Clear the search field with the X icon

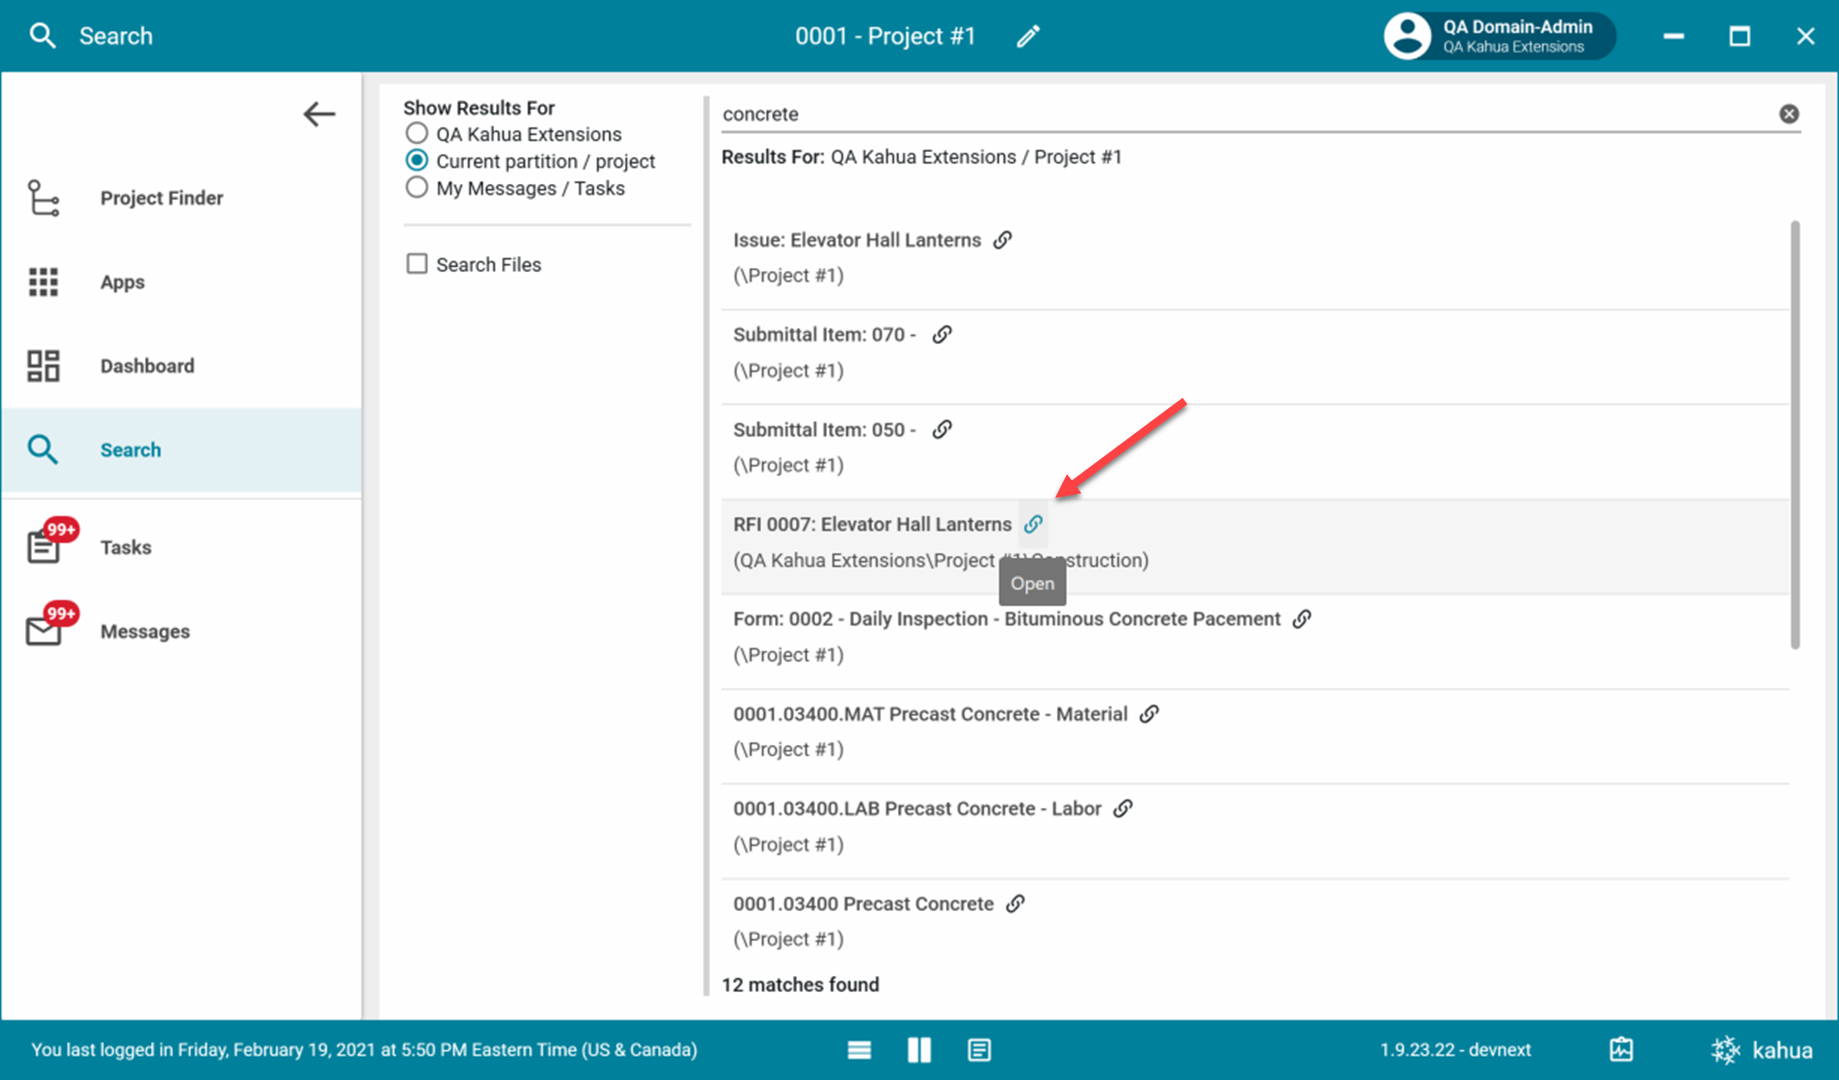tap(1788, 114)
